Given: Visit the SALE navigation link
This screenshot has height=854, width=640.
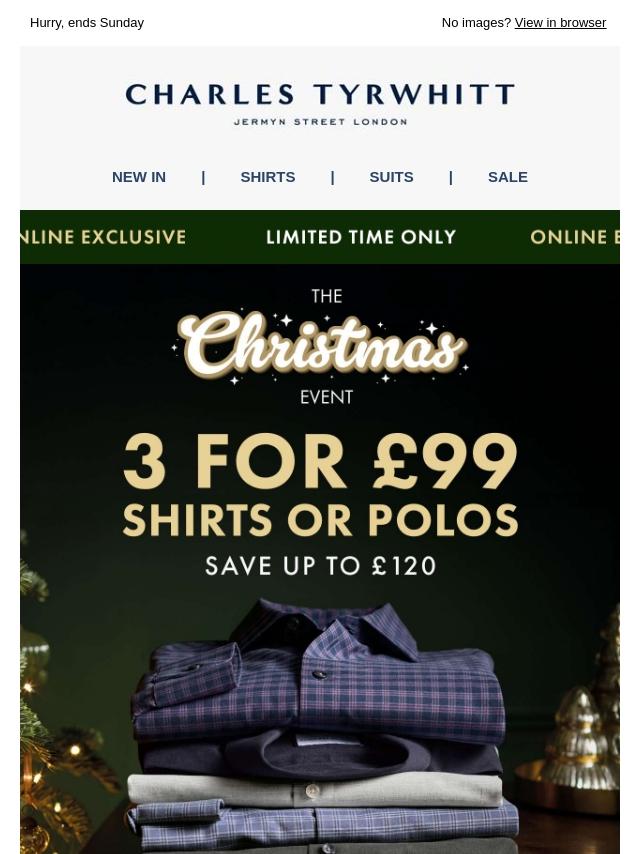Looking at the screenshot, I should (508, 177).
